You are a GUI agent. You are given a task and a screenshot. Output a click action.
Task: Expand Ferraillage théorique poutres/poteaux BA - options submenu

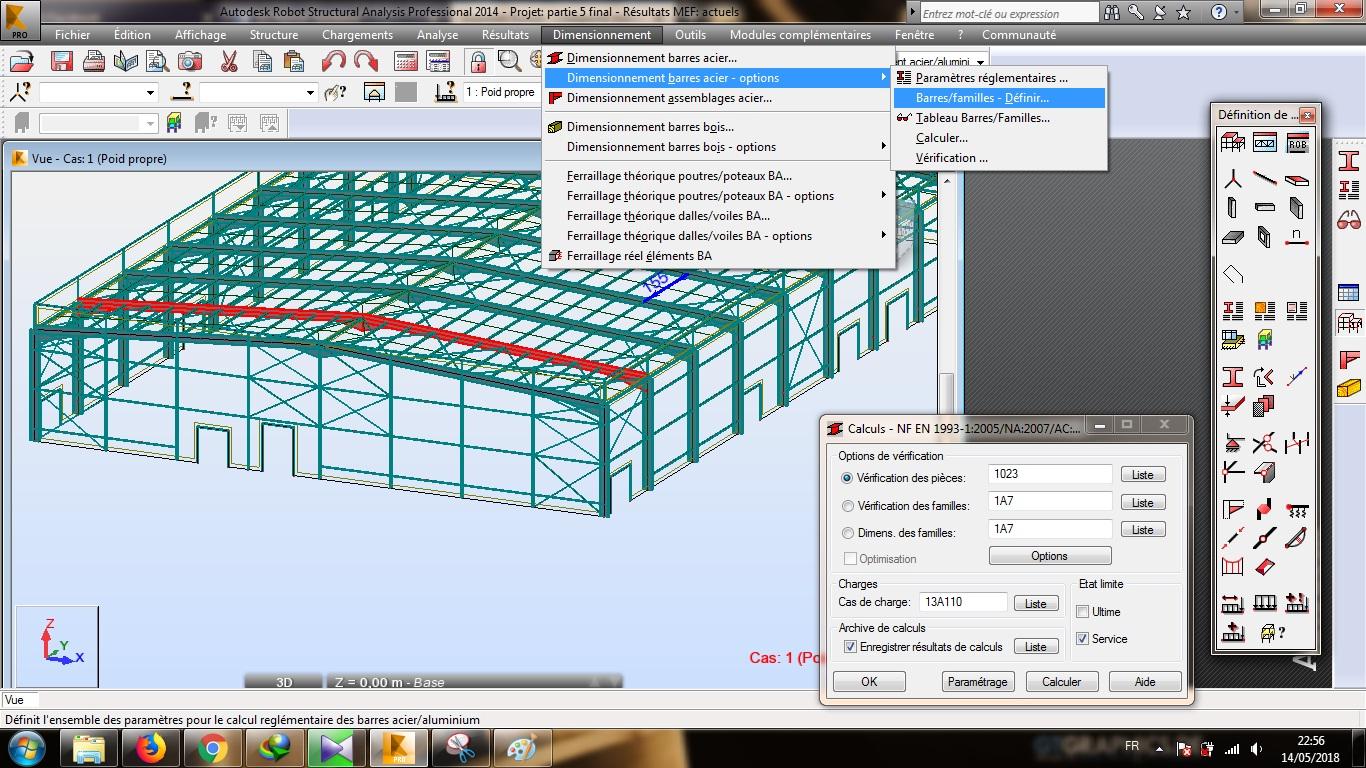pos(718,196)
